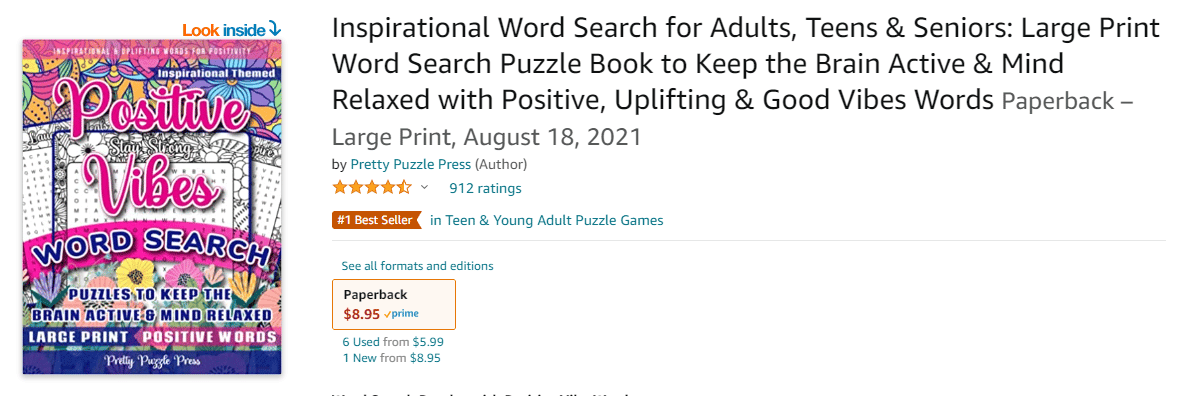Visit the Pretty Puzzle Press author page
This screenshot has width=1183, height=396.
[x=410, y=164]
